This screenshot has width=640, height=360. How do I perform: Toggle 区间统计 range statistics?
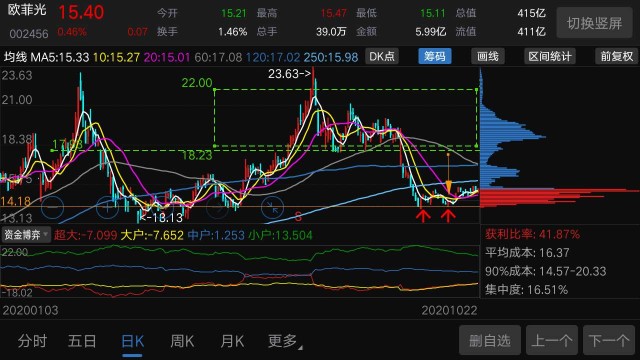coord(550,56)
